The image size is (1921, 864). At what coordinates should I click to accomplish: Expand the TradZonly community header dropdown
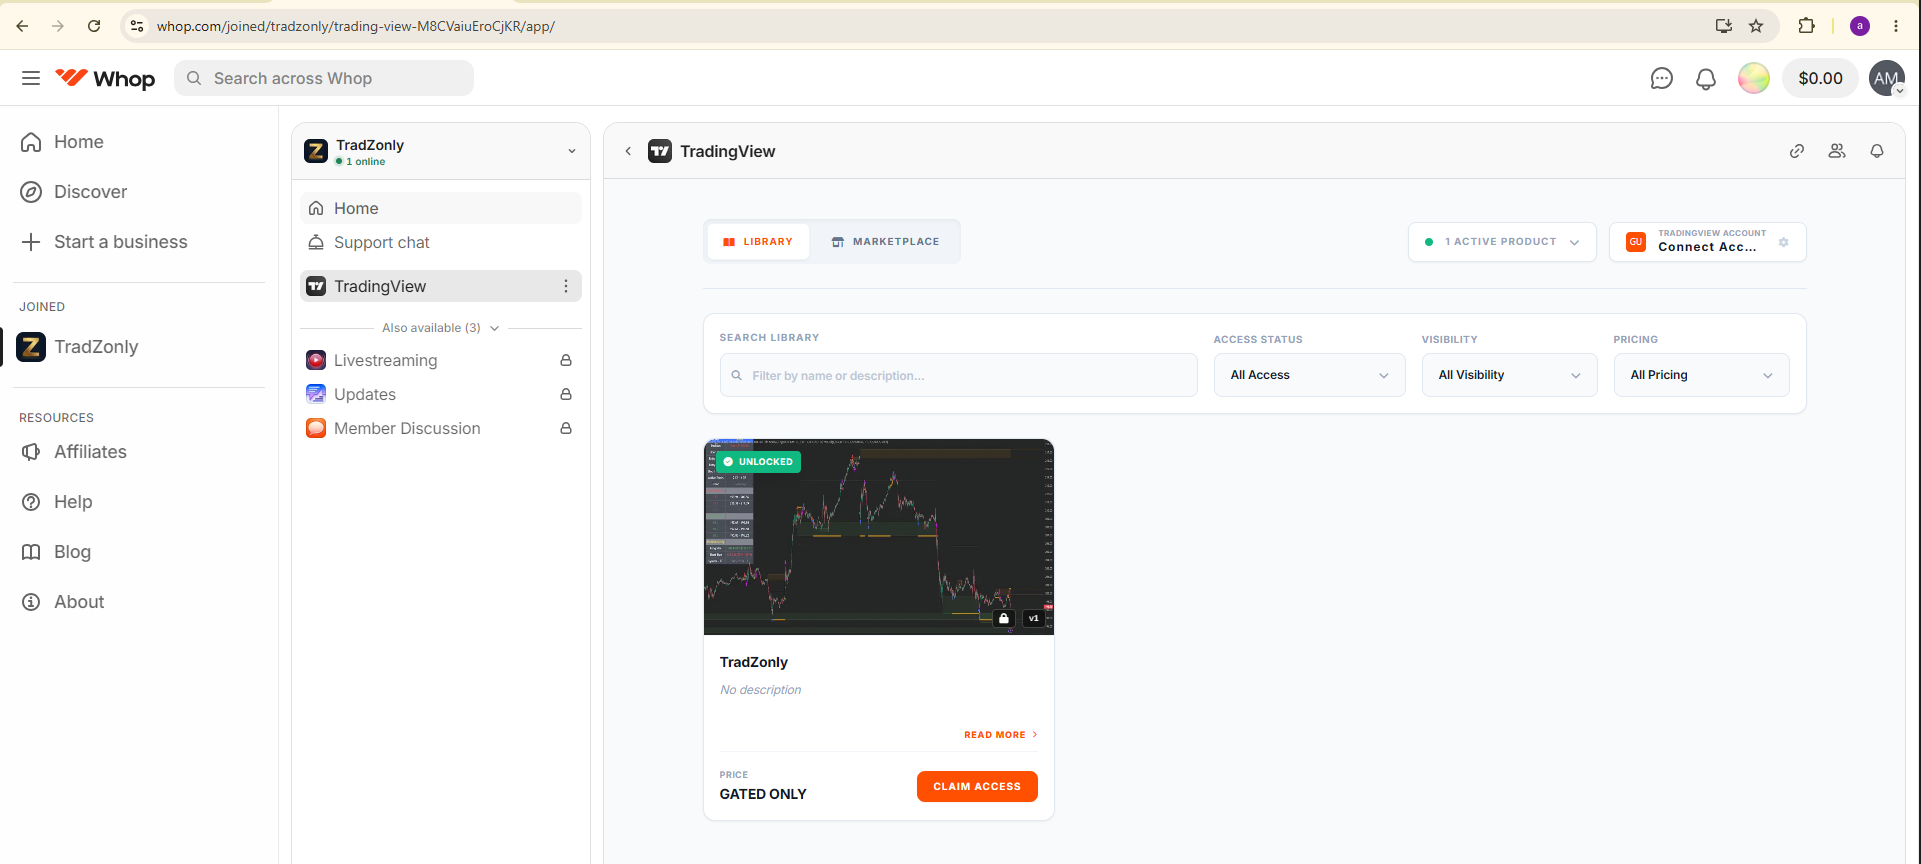click(572, 151)
